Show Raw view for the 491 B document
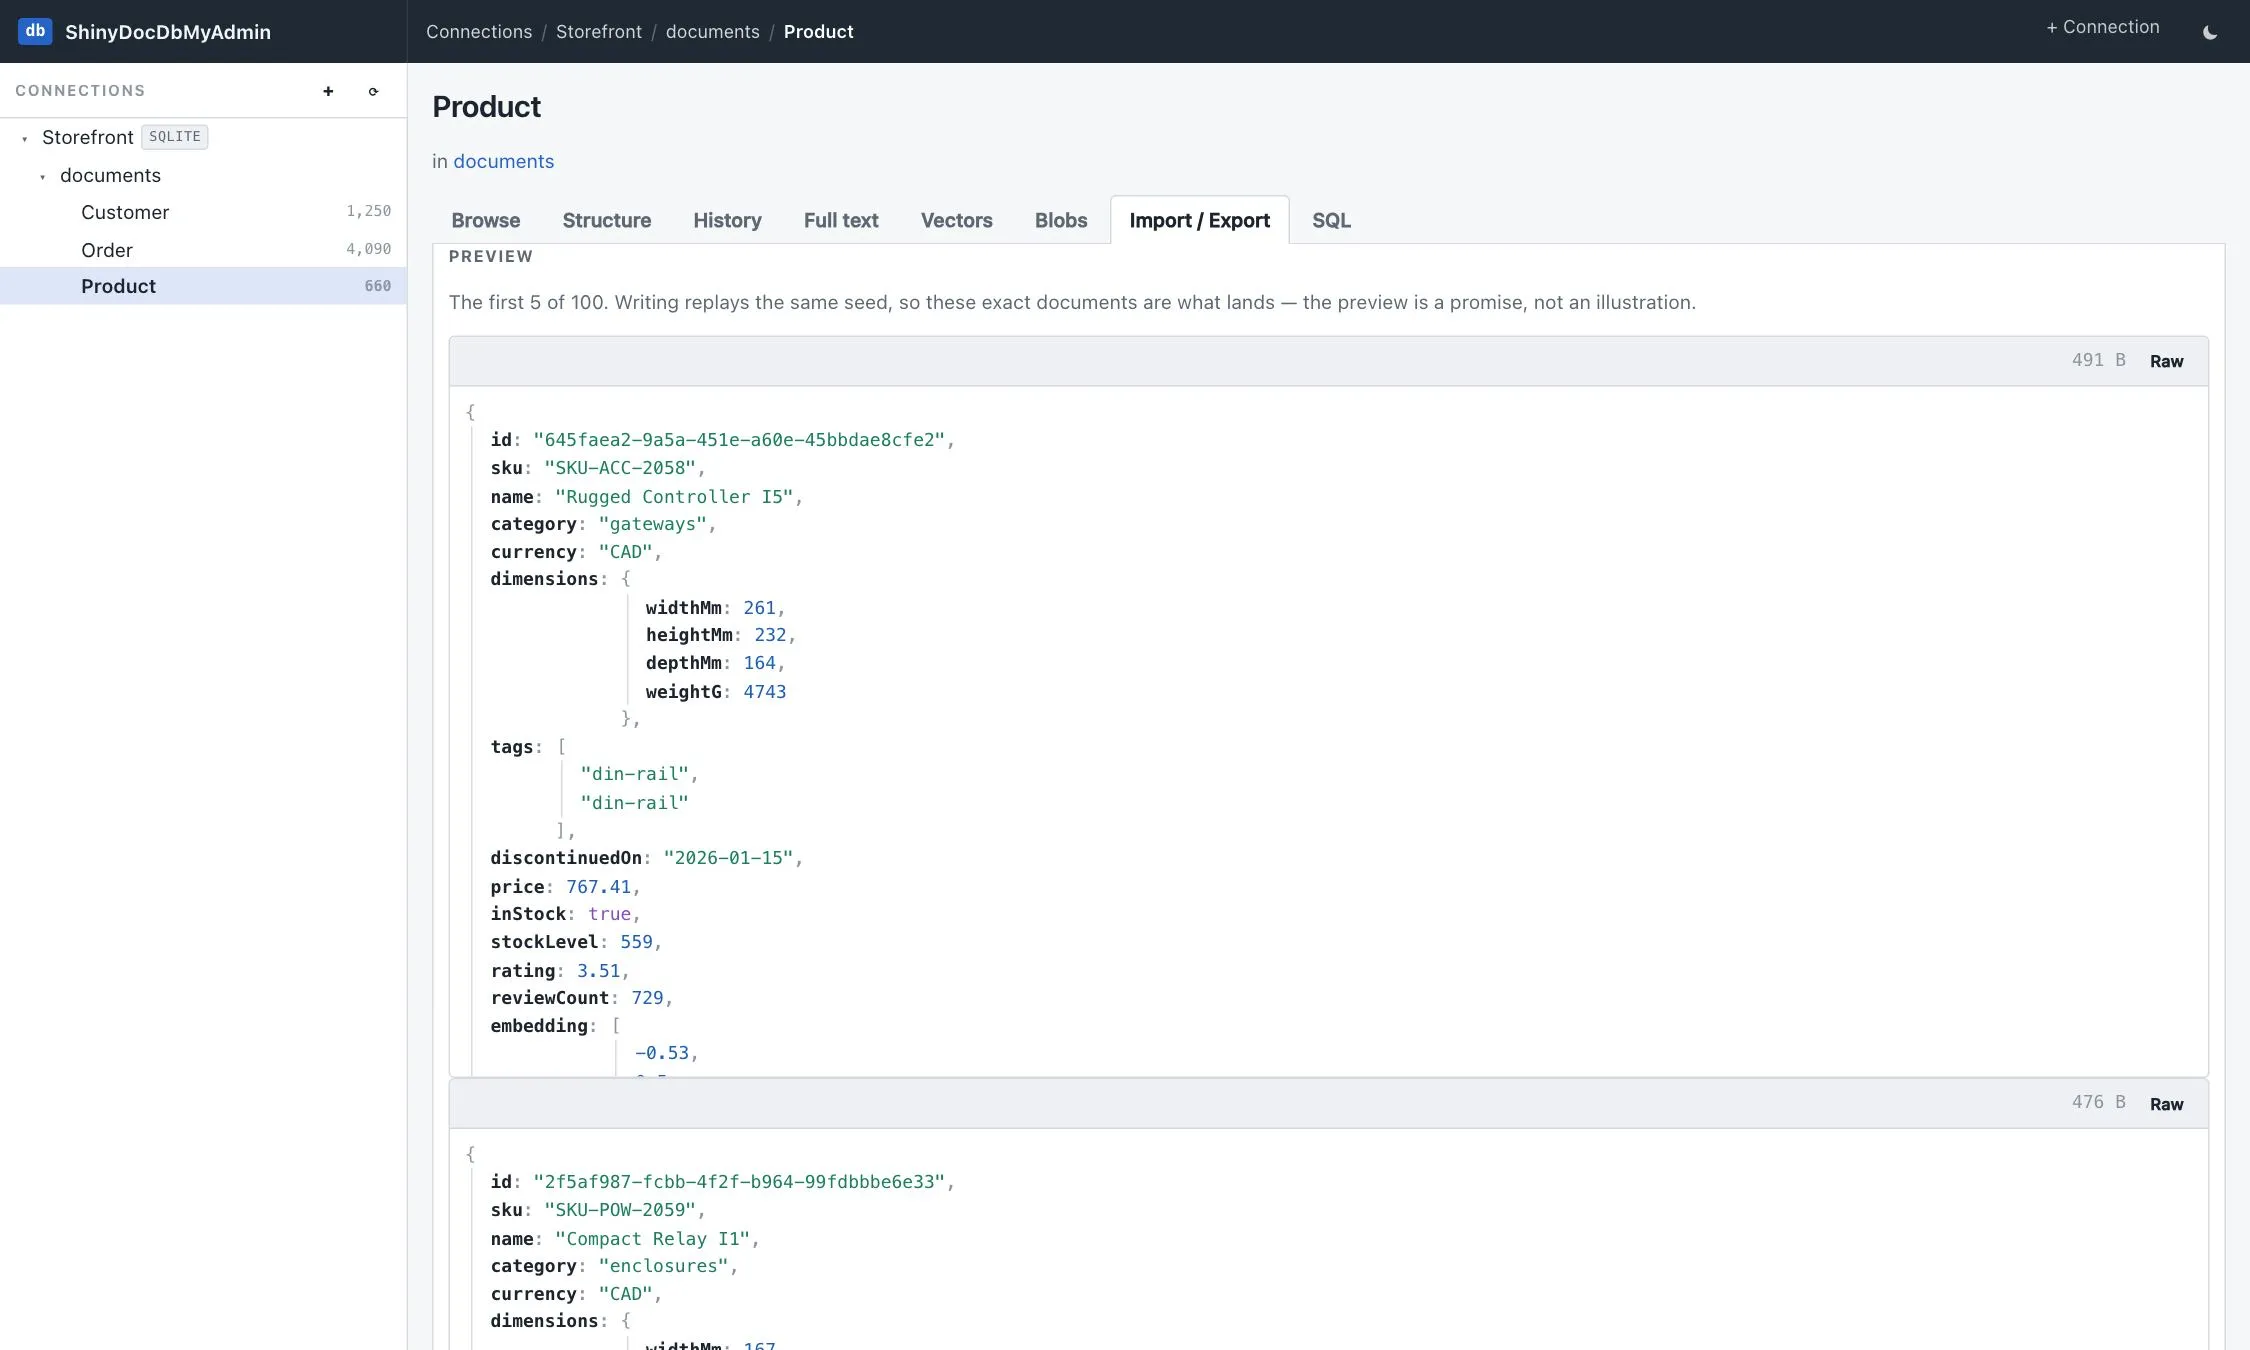 tap(2166, 361)
